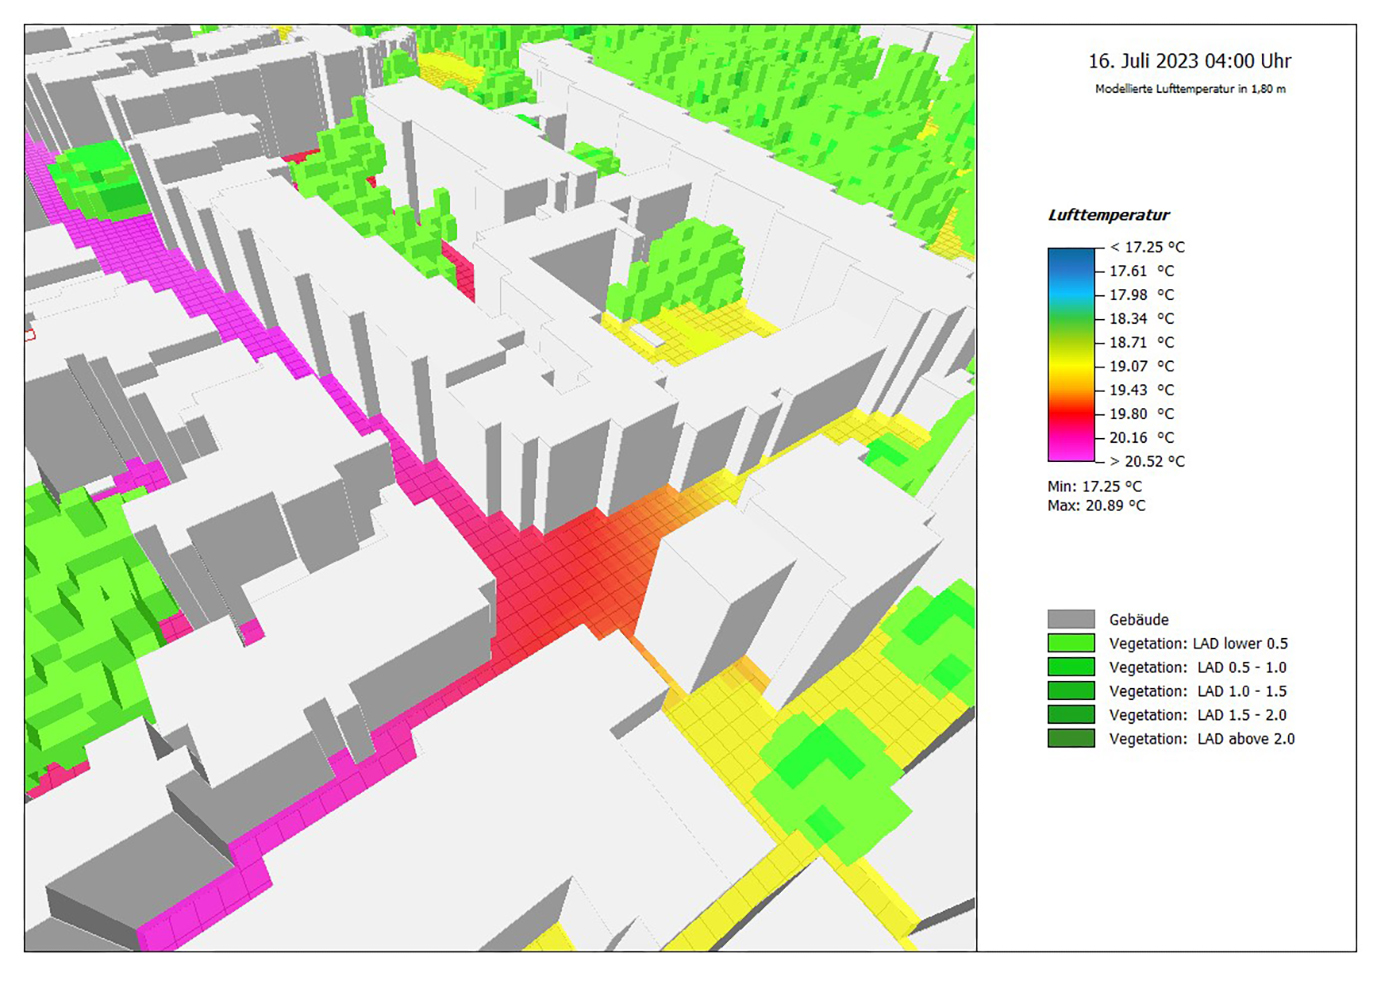Click the "Modellierte Lufttemperatur in 1,80 m" subtitle
This screenshot has height=1000, width=1381.
pyautogui.click(x=1189, y=89)
